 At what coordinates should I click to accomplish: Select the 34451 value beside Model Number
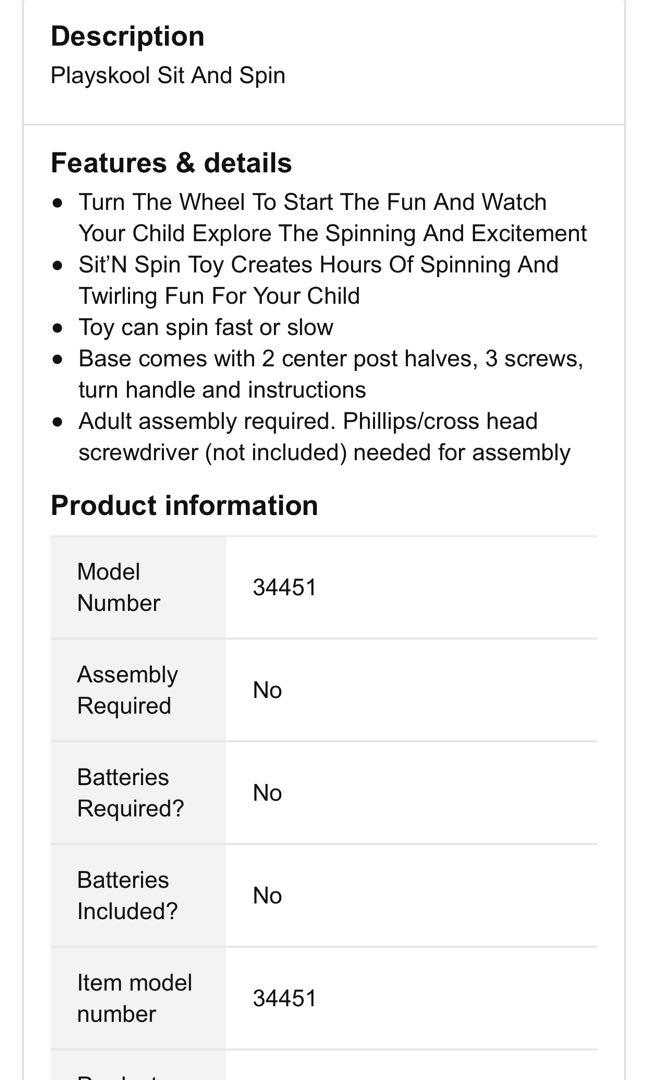284,587
